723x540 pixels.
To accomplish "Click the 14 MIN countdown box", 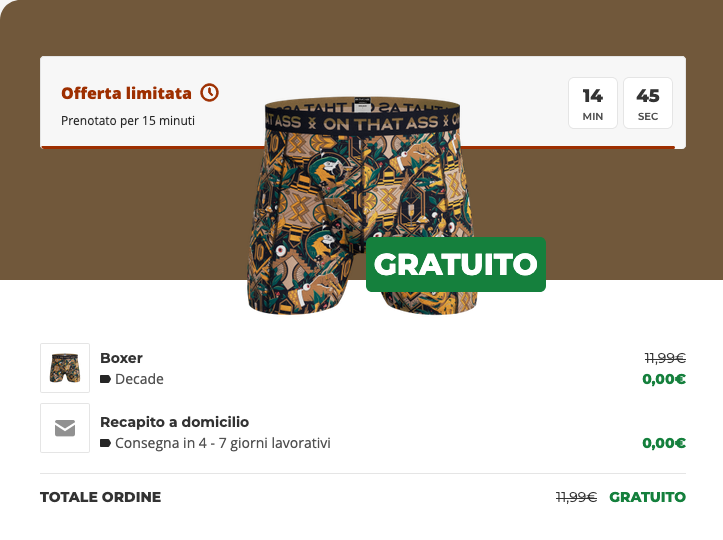I will pos(593,103).
